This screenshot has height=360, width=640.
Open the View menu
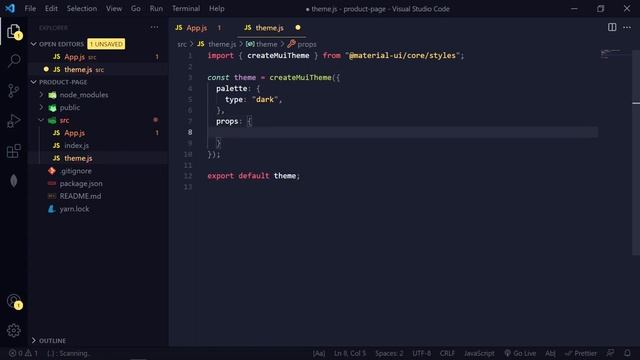pos(114,9)
